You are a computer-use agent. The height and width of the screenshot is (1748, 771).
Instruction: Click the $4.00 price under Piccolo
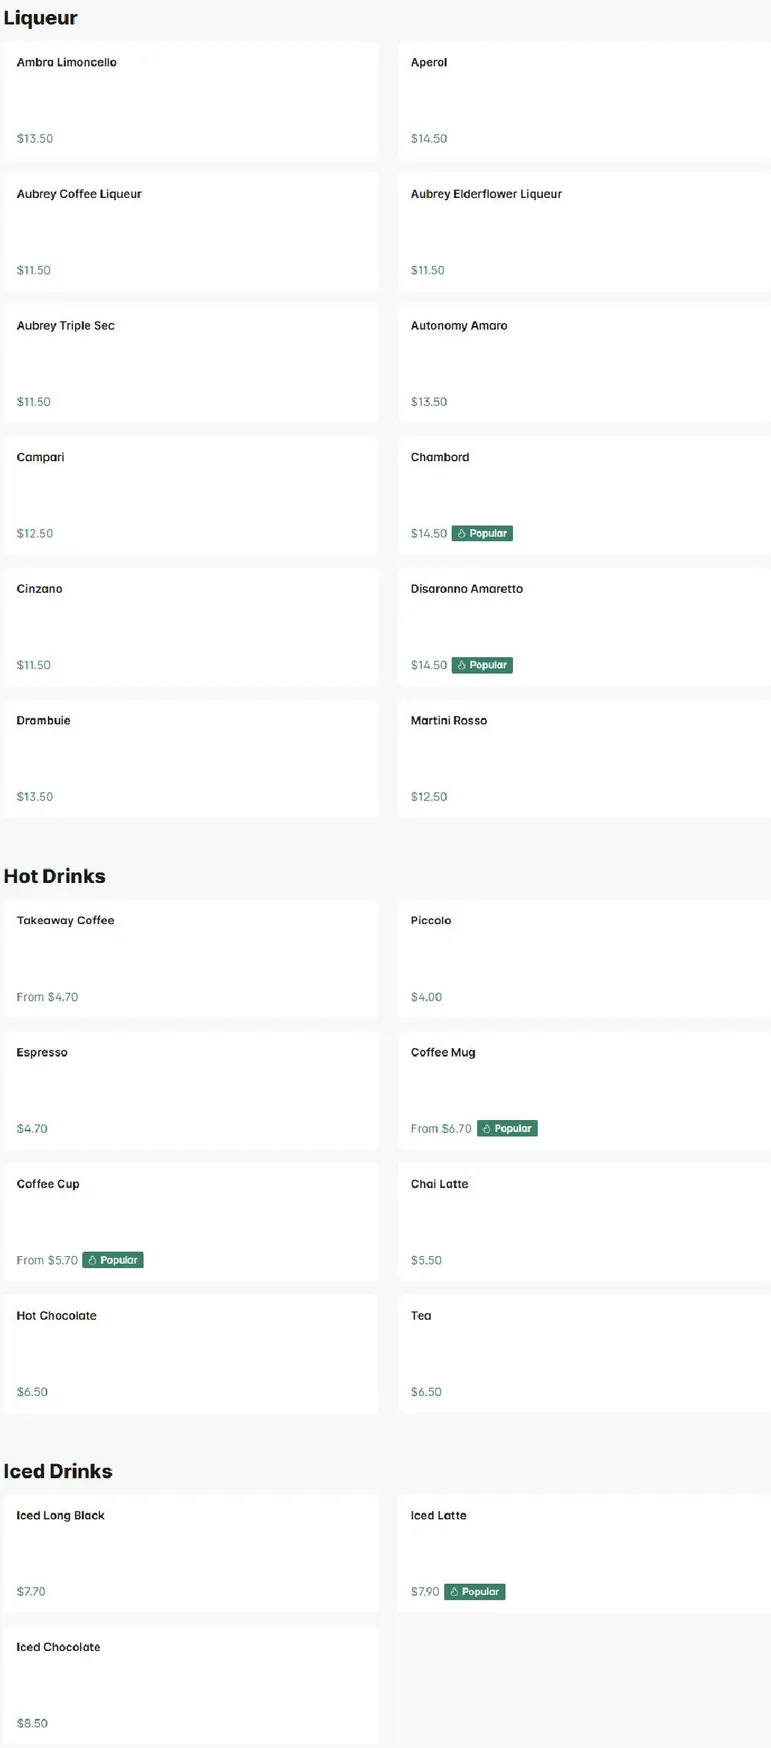(x=426, y=997)
